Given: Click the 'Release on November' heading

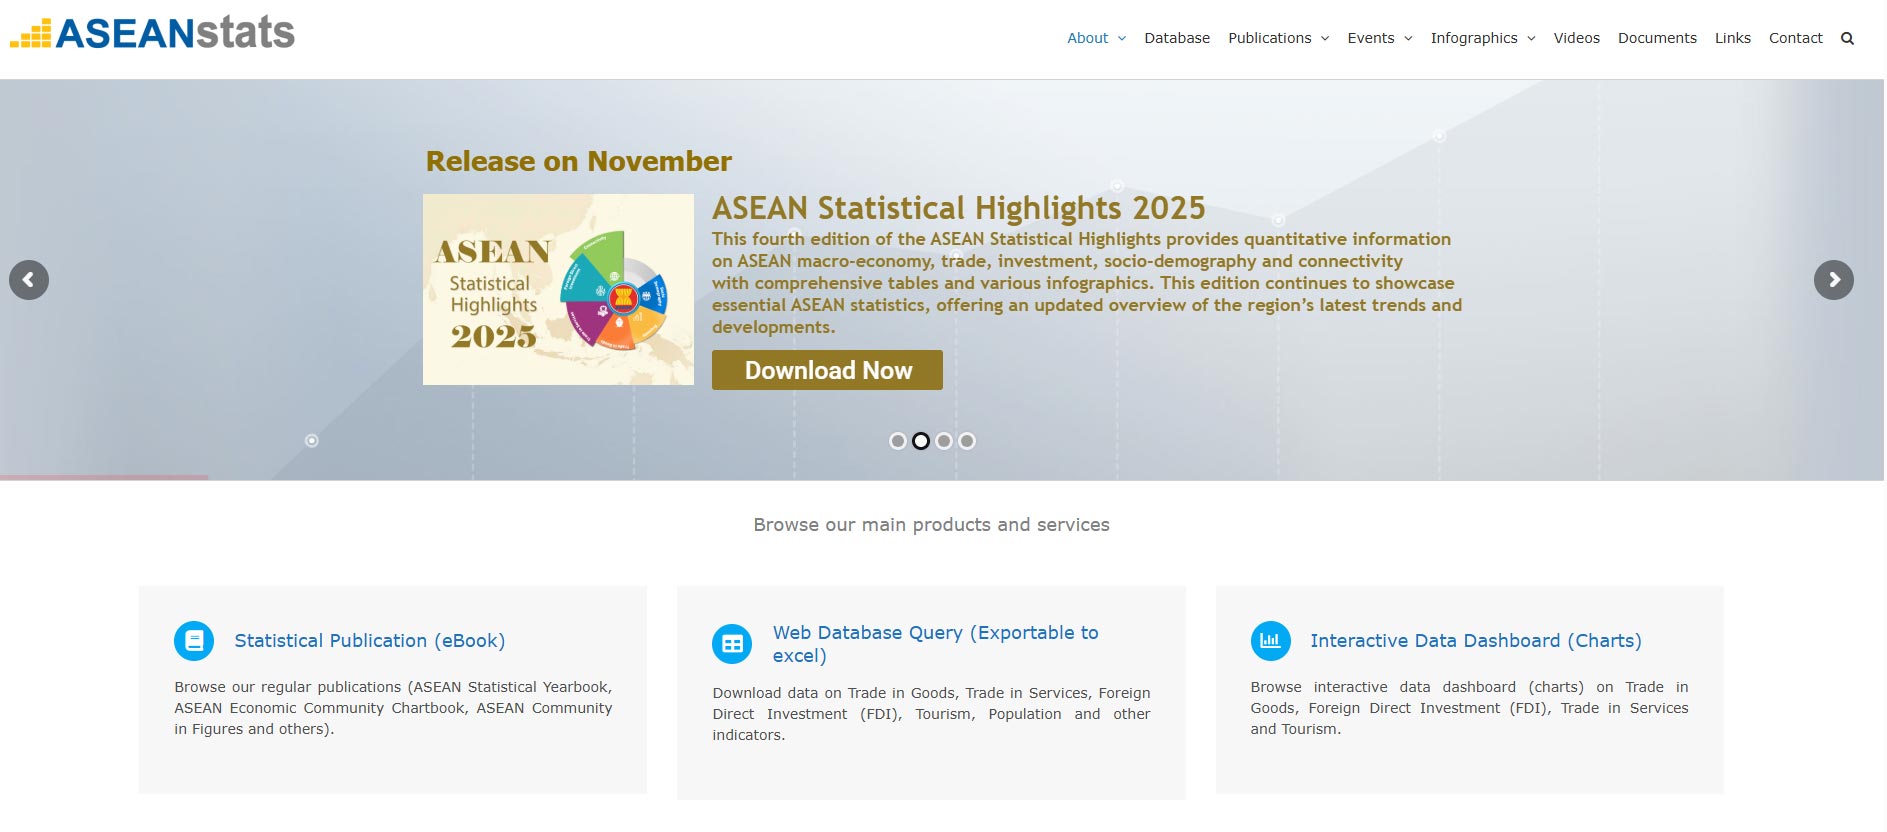Looking at the screenshot, I should 579,161.
